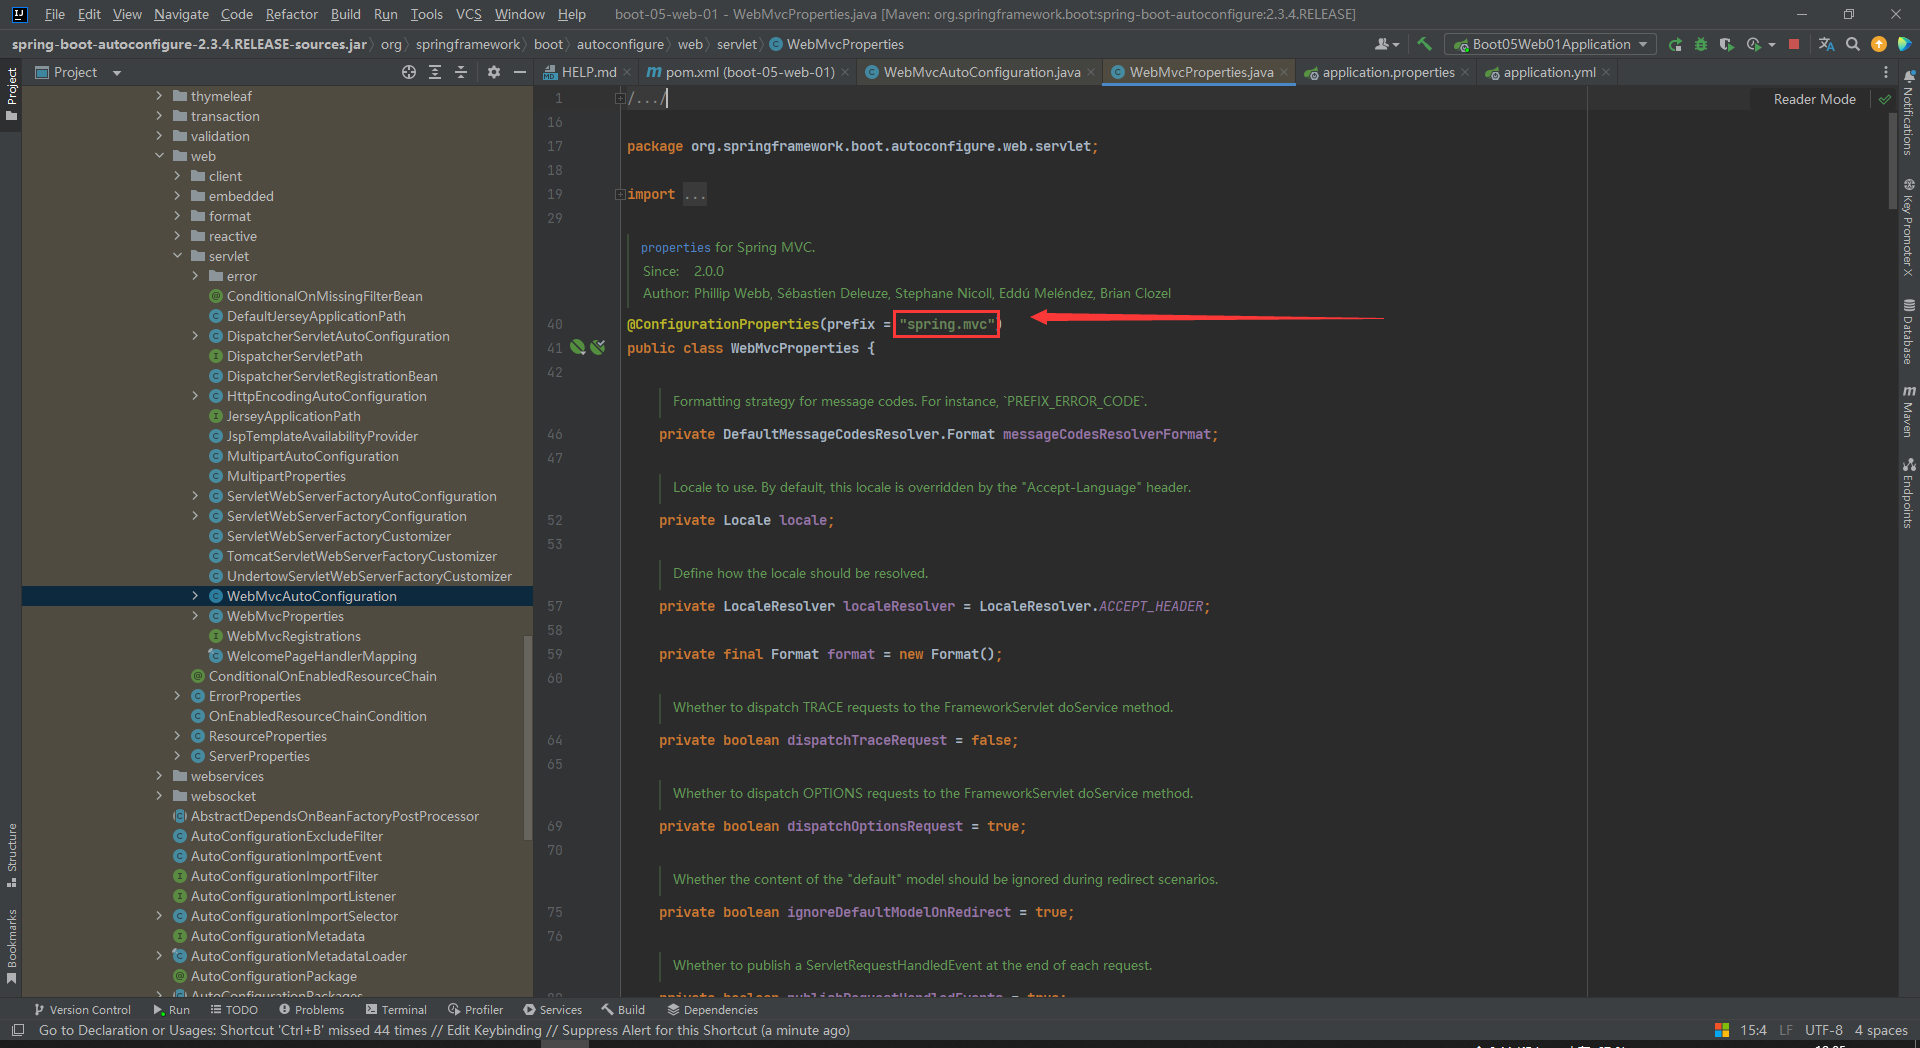Toggle the Maven tool window
The image size is (1920, 1048).
(x=1909, y=410)
